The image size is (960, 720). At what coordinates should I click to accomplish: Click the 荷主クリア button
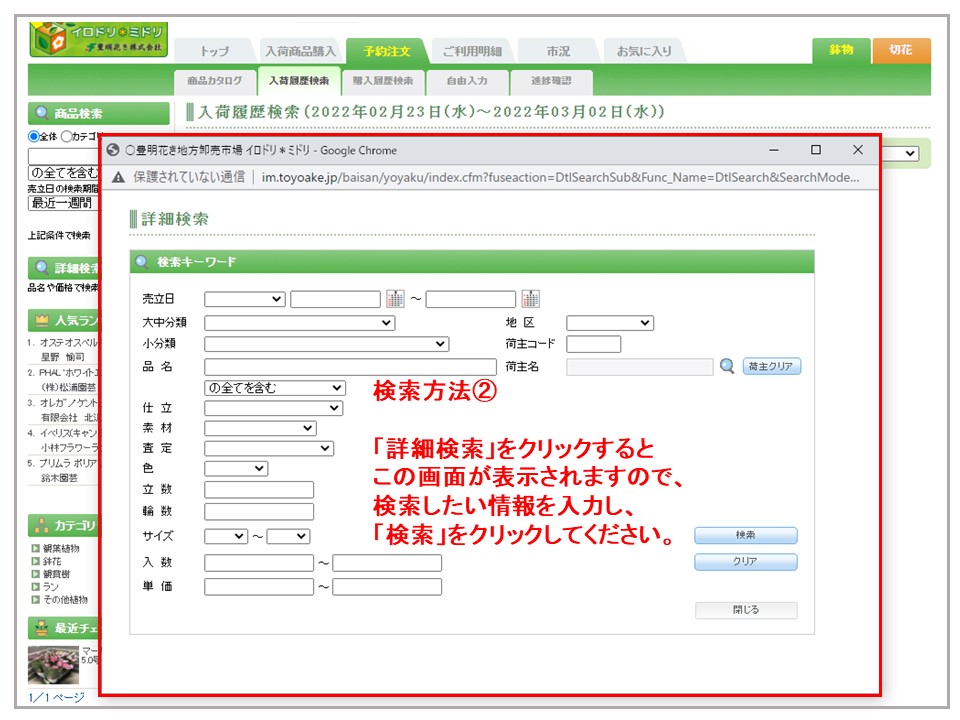coord(771,367)
